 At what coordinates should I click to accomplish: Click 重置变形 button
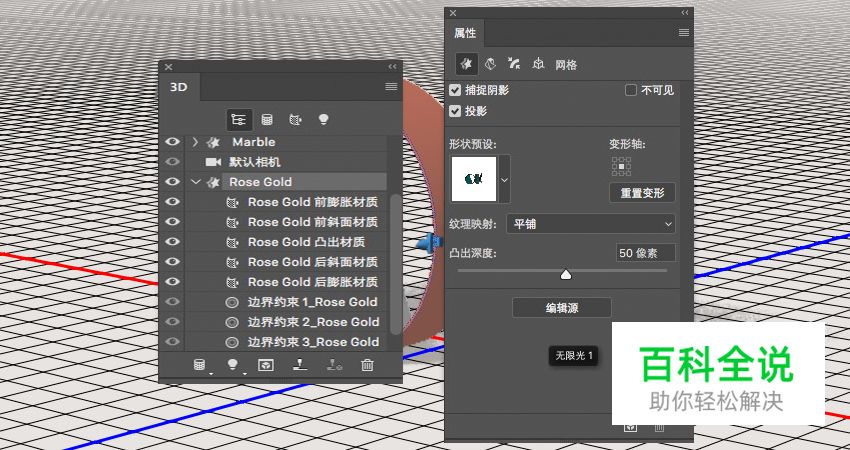click(x=642, y=193)
